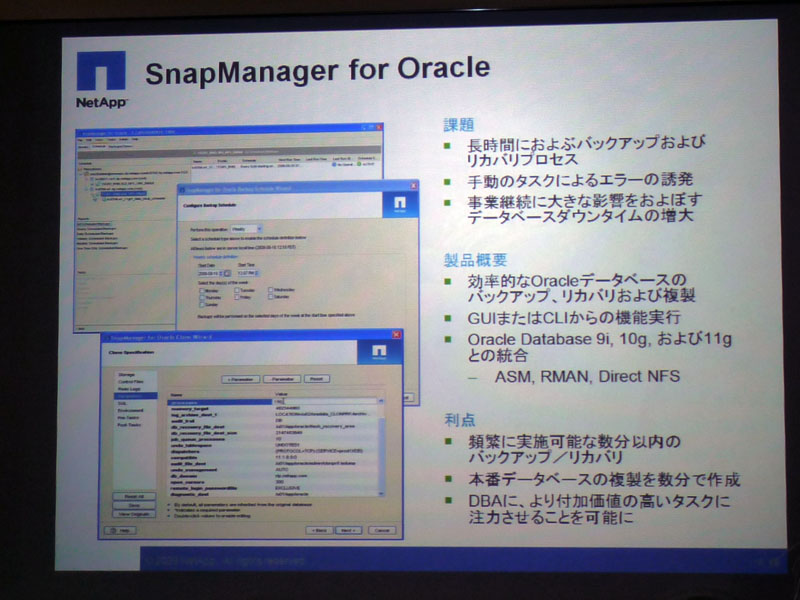Select the compatible parameter row
The image size is (800, 600).
(273, 457)
